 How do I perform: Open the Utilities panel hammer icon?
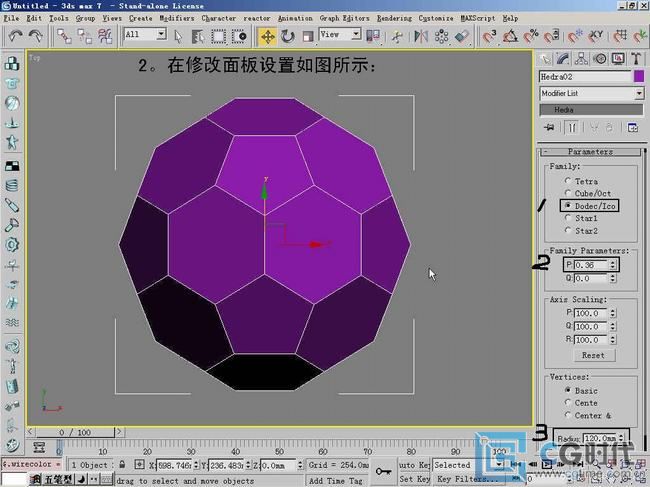(636, 59)
